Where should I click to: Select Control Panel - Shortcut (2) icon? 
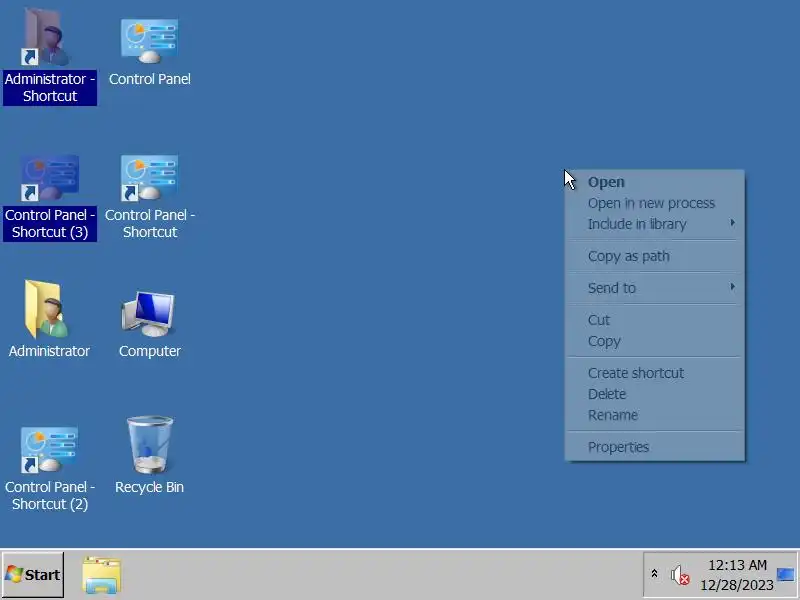coord(49,468)
